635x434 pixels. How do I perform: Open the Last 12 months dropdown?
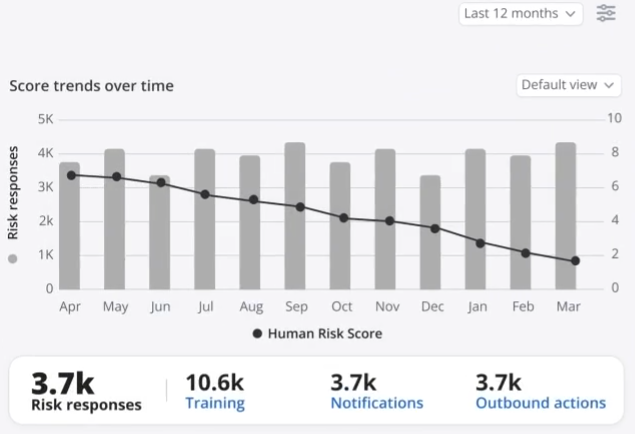pyautogui.click(x=521, y=14)
